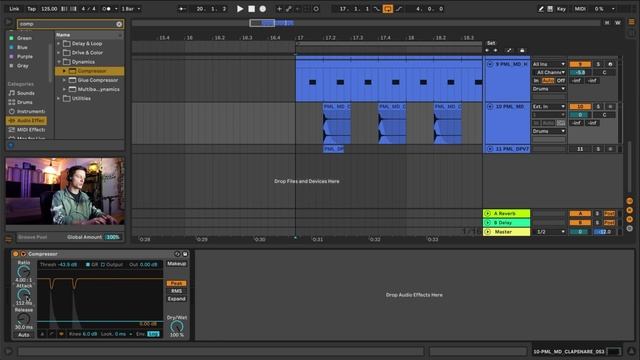
Task: Toggle the computer MIDI keyboard icon
Action: coord(550,9)
